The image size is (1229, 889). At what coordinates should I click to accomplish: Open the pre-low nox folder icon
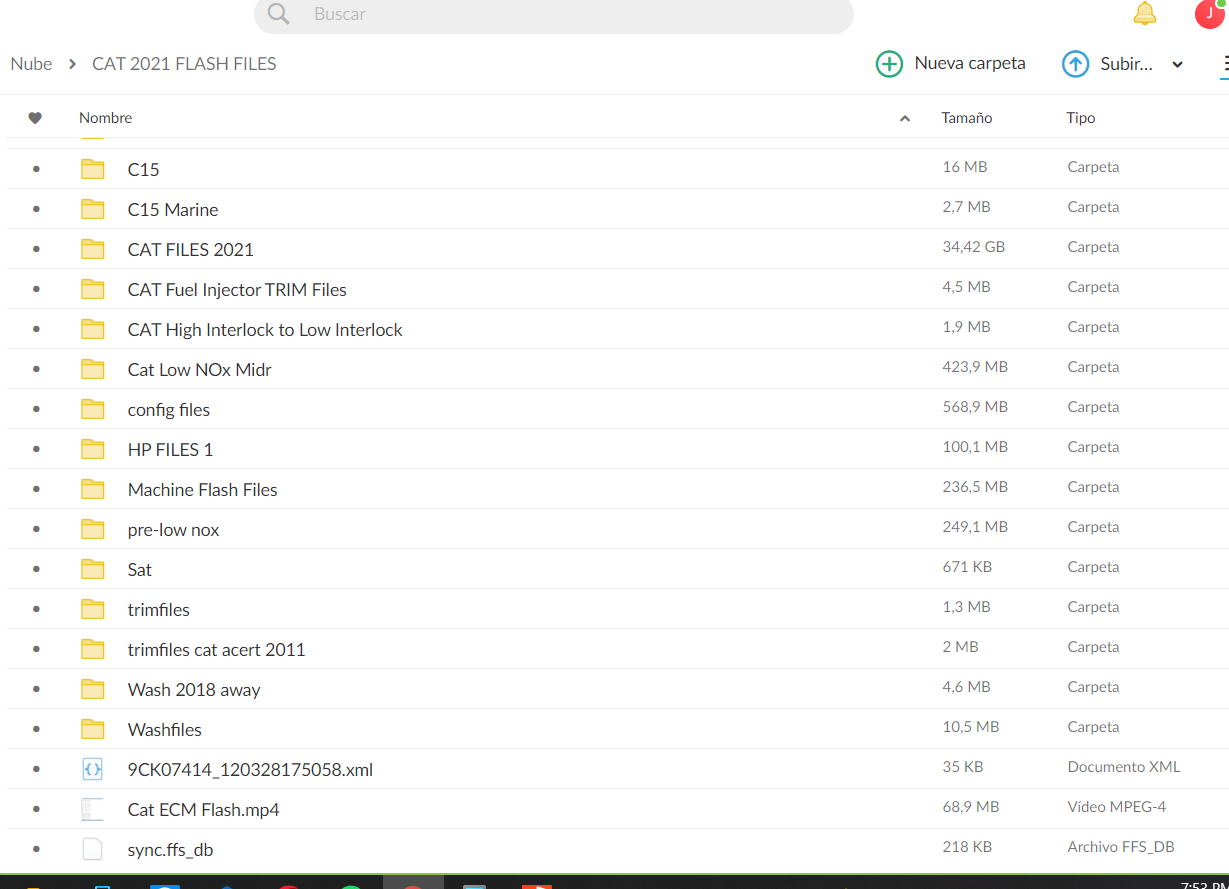point(93,529)
